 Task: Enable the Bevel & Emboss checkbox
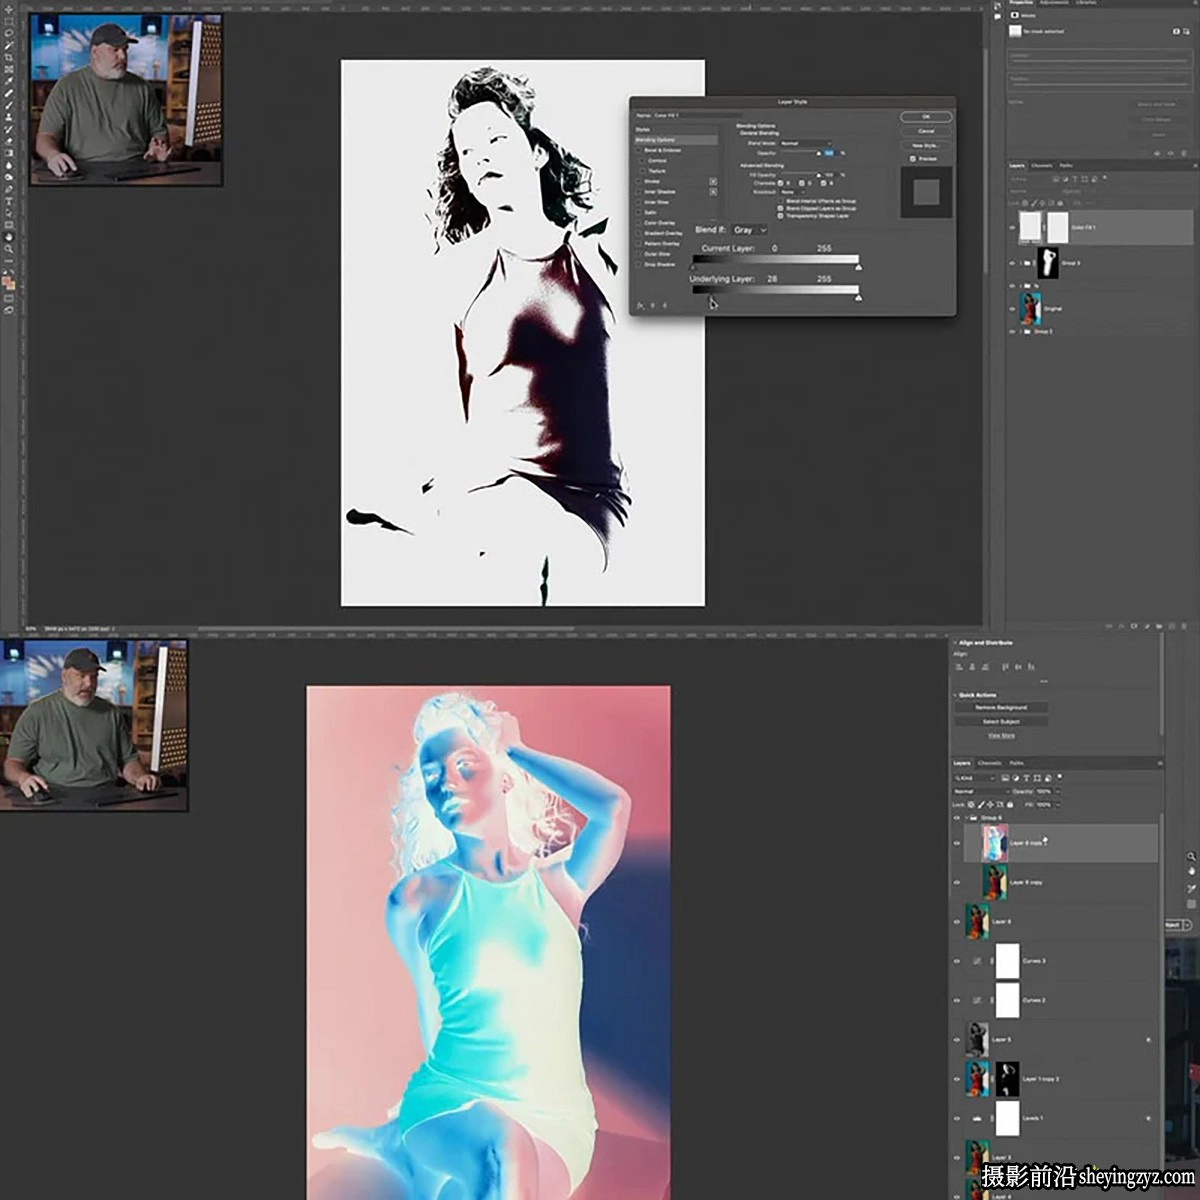[x=639, y=150]
